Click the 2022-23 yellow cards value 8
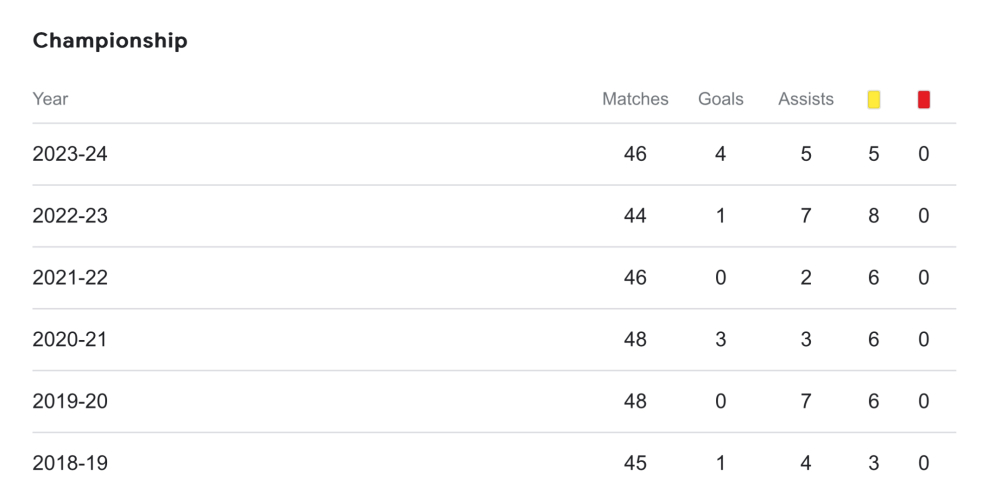Viewport: 1001px width, 500px height. point(874,216)
